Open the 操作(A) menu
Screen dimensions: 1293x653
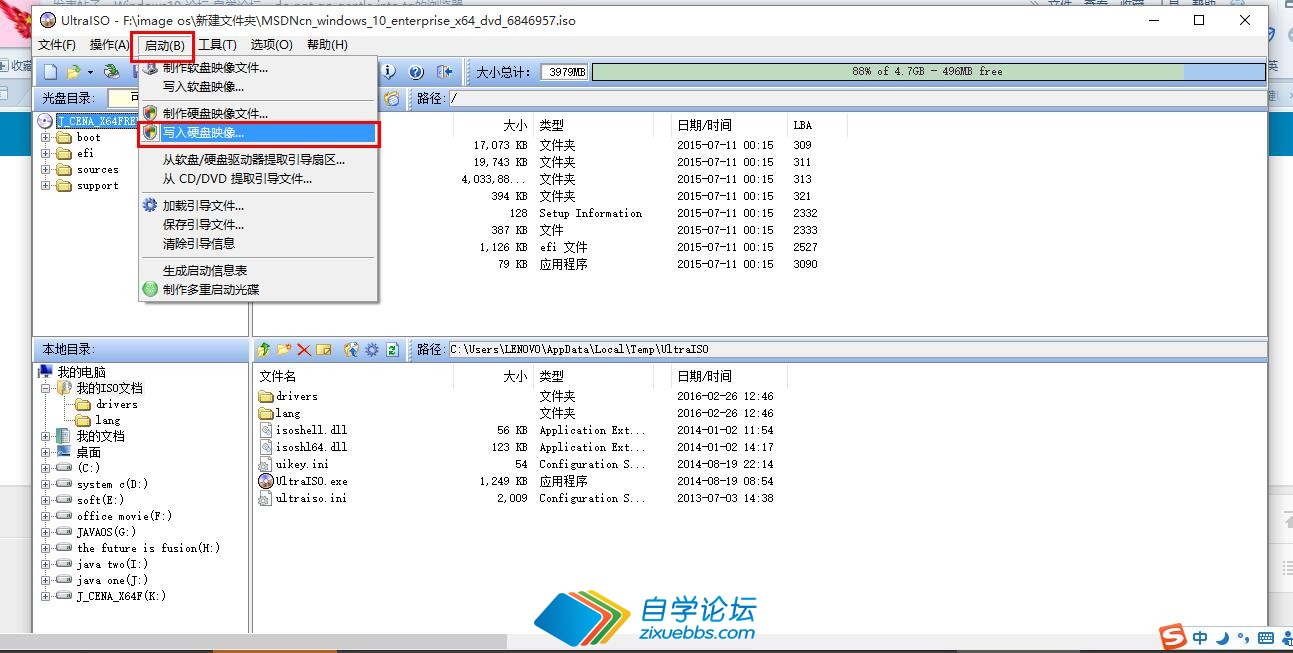click(109, 45)
